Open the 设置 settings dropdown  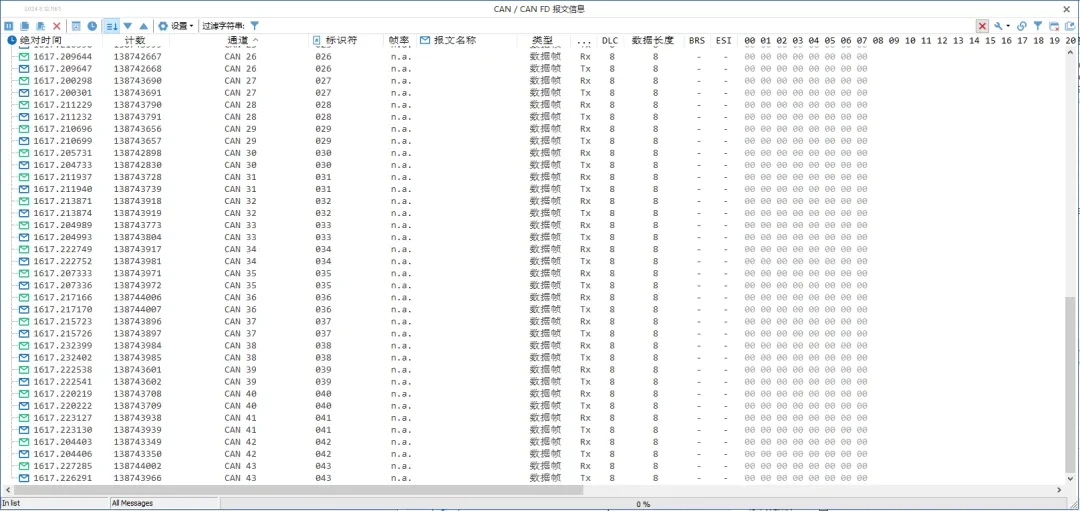(176, 25)
